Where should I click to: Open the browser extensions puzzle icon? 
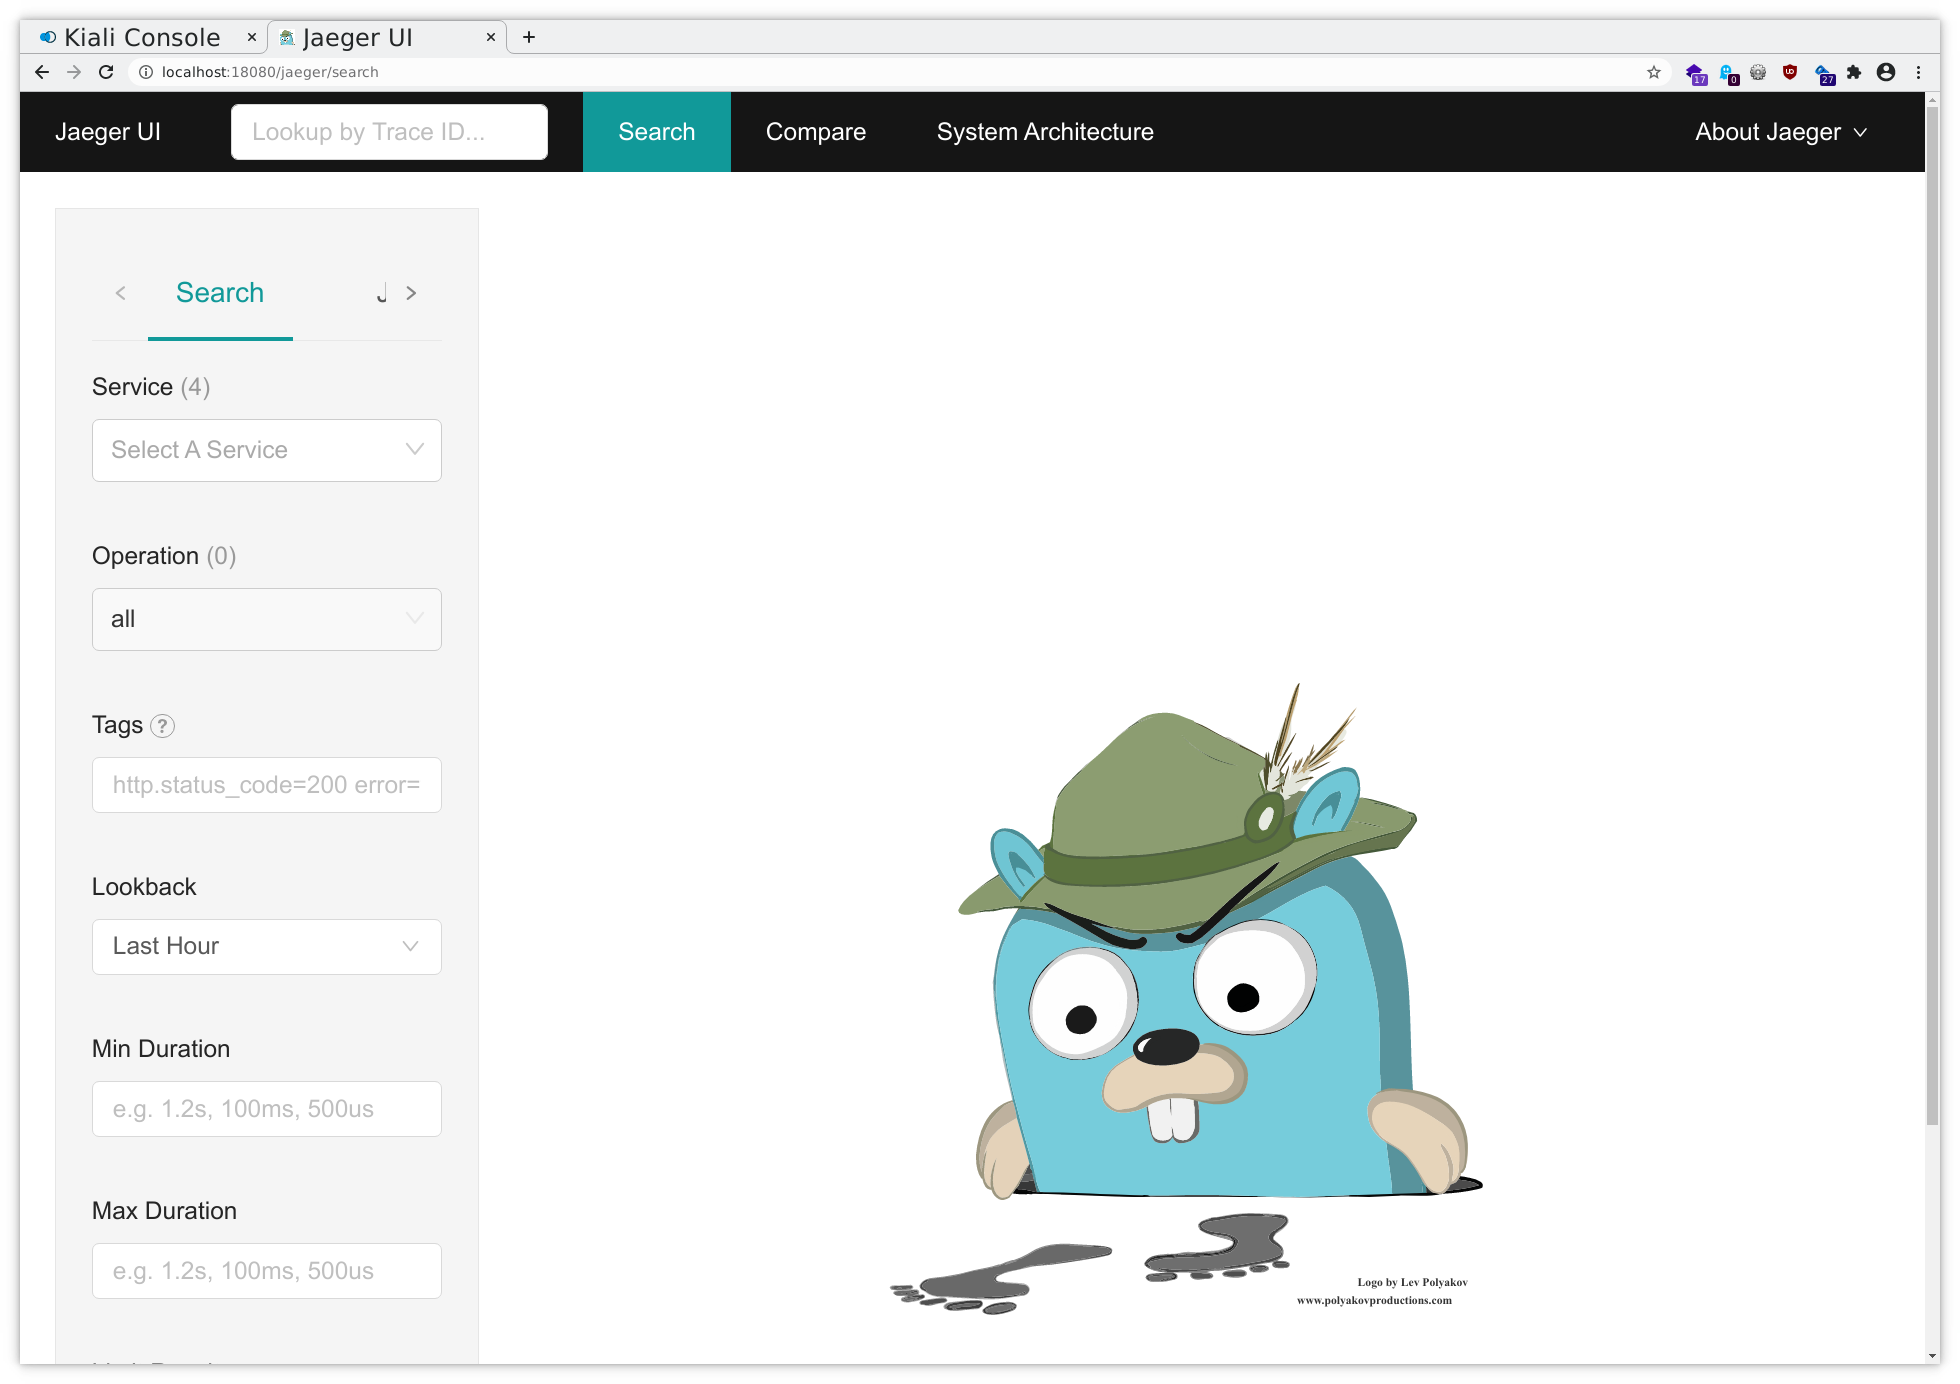[1854, 72]
